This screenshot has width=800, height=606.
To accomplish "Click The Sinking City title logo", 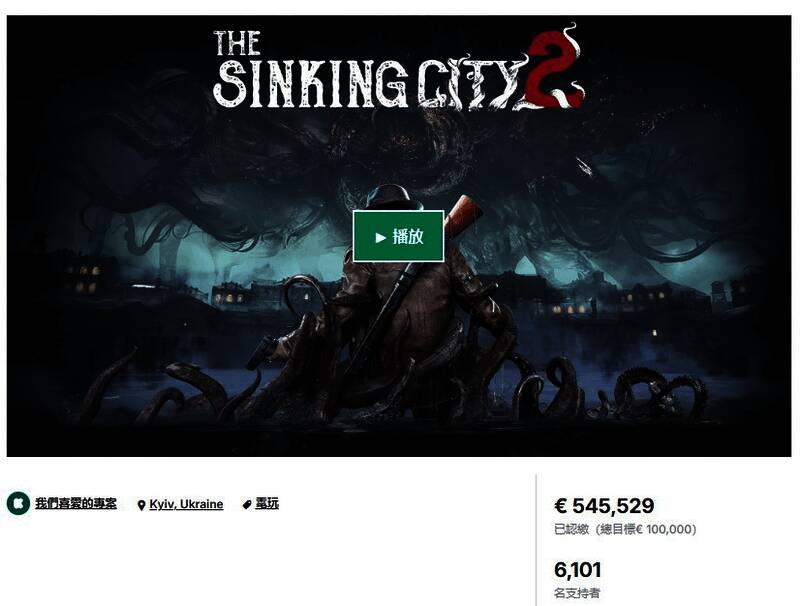I will click(x=398, y=69).
